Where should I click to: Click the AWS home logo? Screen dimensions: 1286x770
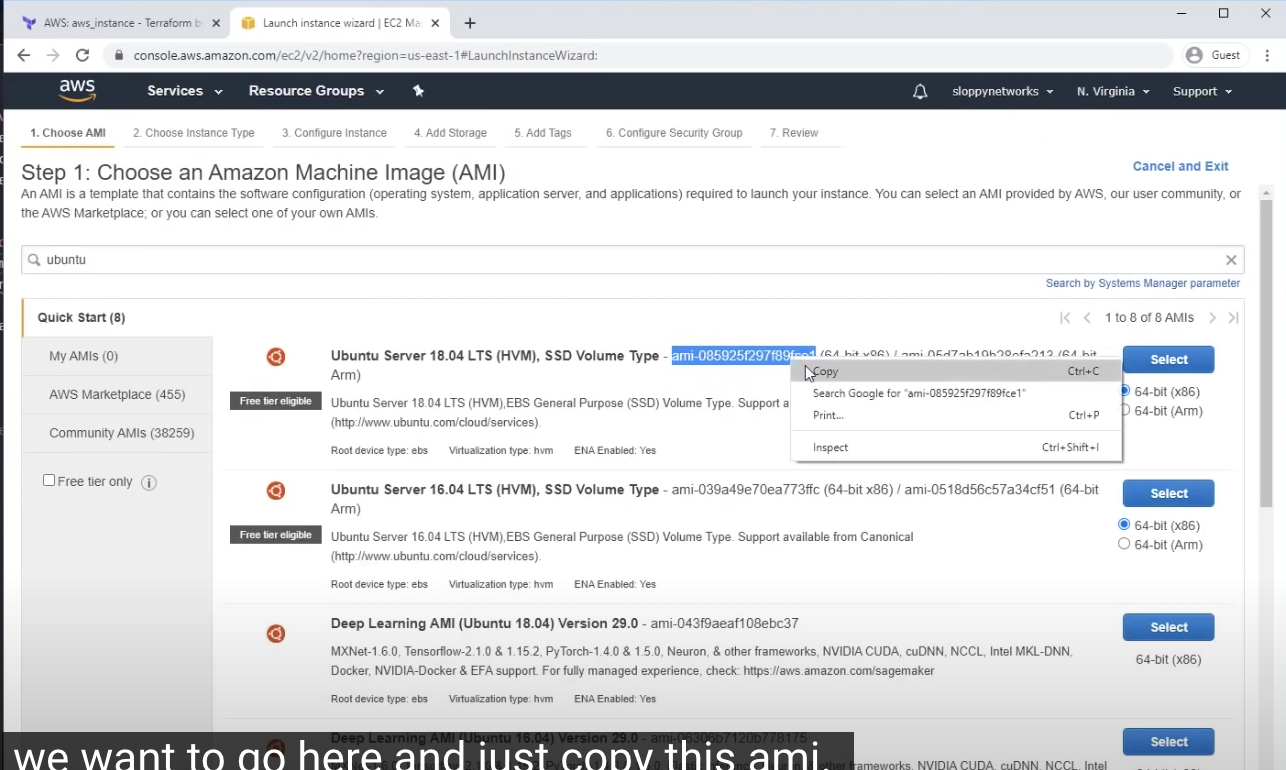point(77,91)
